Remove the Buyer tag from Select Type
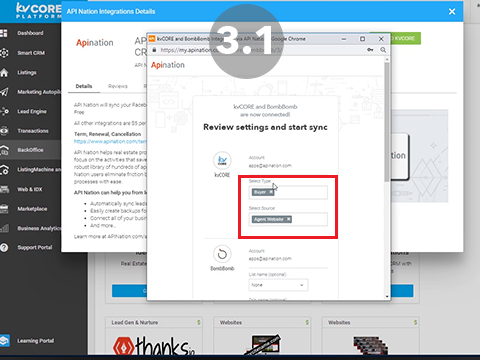480x360 pixels. pyautogui.click(x=271, y=192)
